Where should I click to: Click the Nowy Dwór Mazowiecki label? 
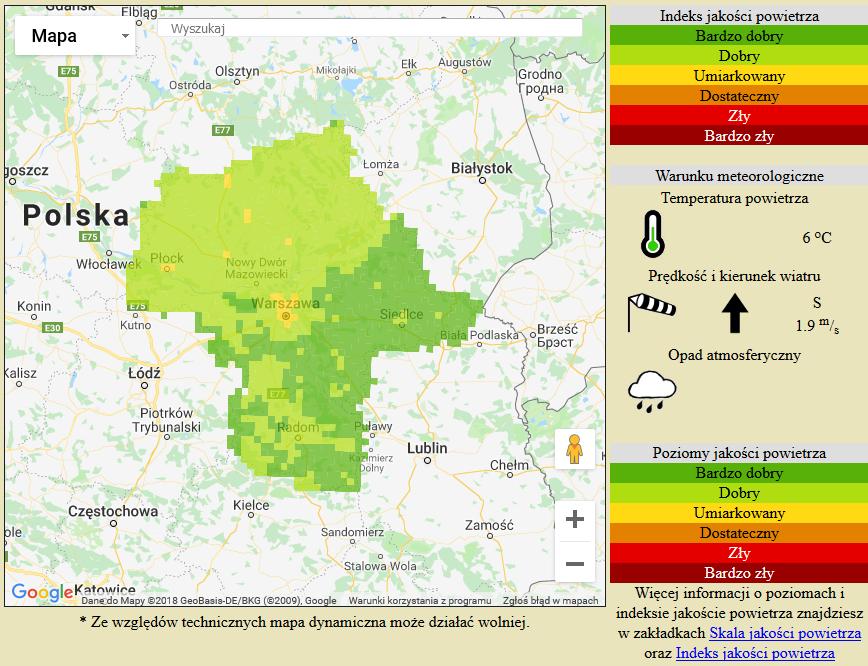(256, 268)
